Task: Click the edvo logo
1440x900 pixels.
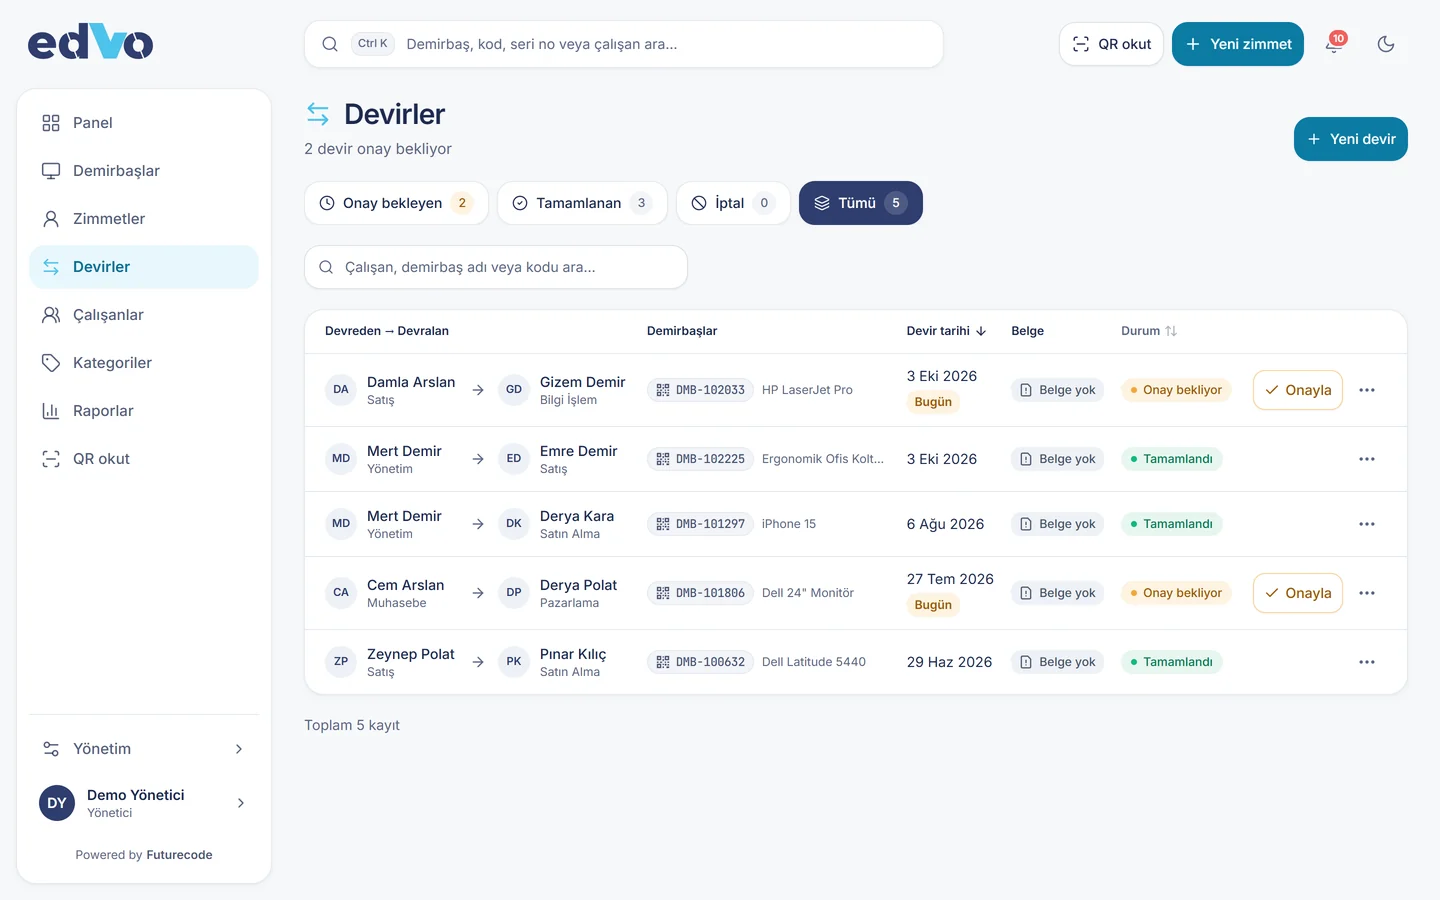Action: click(90, 42)
